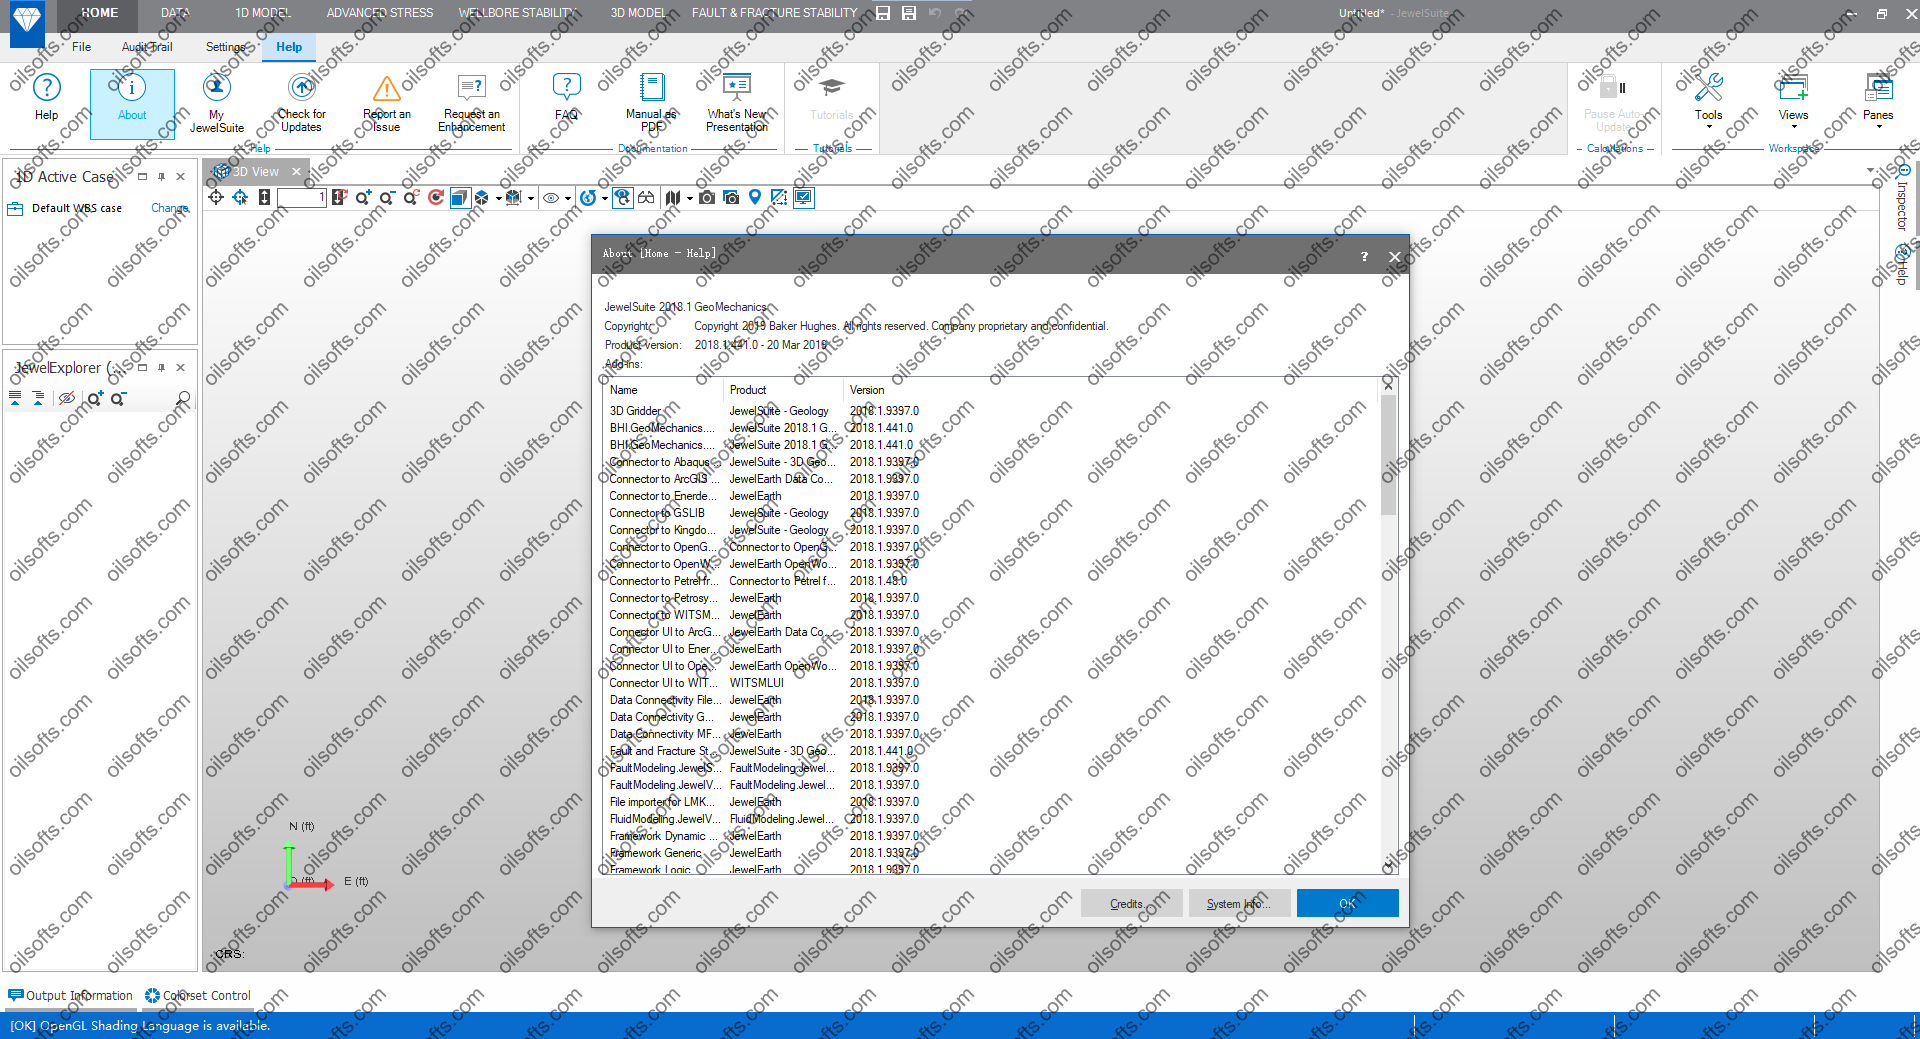Expand the bounding box dropdown arrow

click(x=530, y=199)
